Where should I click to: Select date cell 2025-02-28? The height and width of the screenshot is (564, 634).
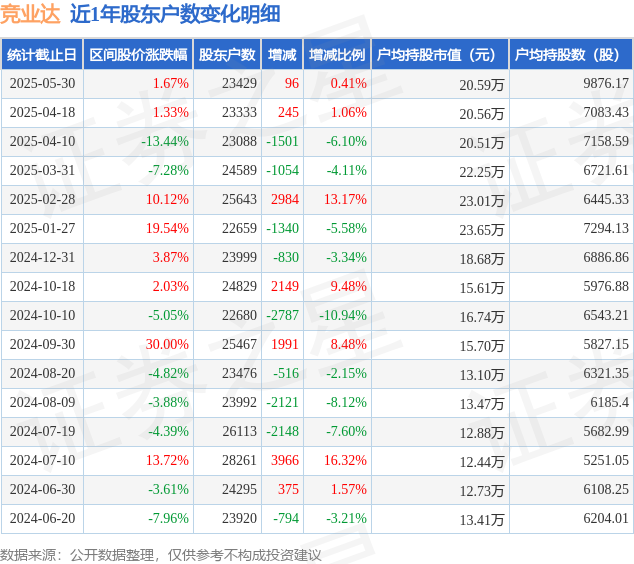pyautogui.click(x=42, y=199)
